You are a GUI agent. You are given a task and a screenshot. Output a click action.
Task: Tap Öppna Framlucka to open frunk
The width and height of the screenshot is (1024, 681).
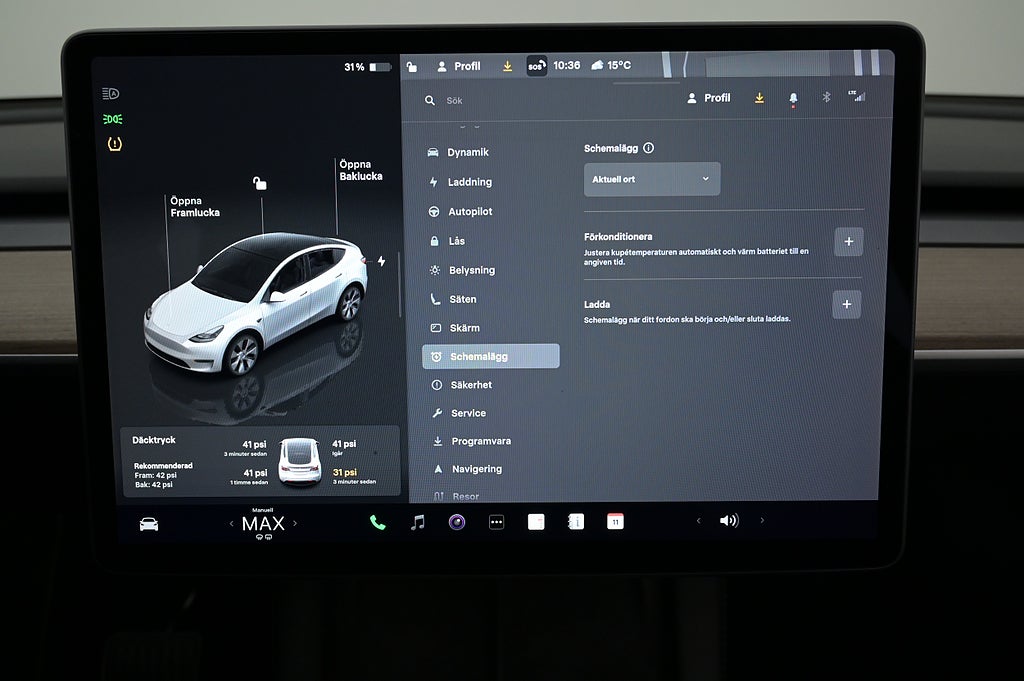[195, 207]
